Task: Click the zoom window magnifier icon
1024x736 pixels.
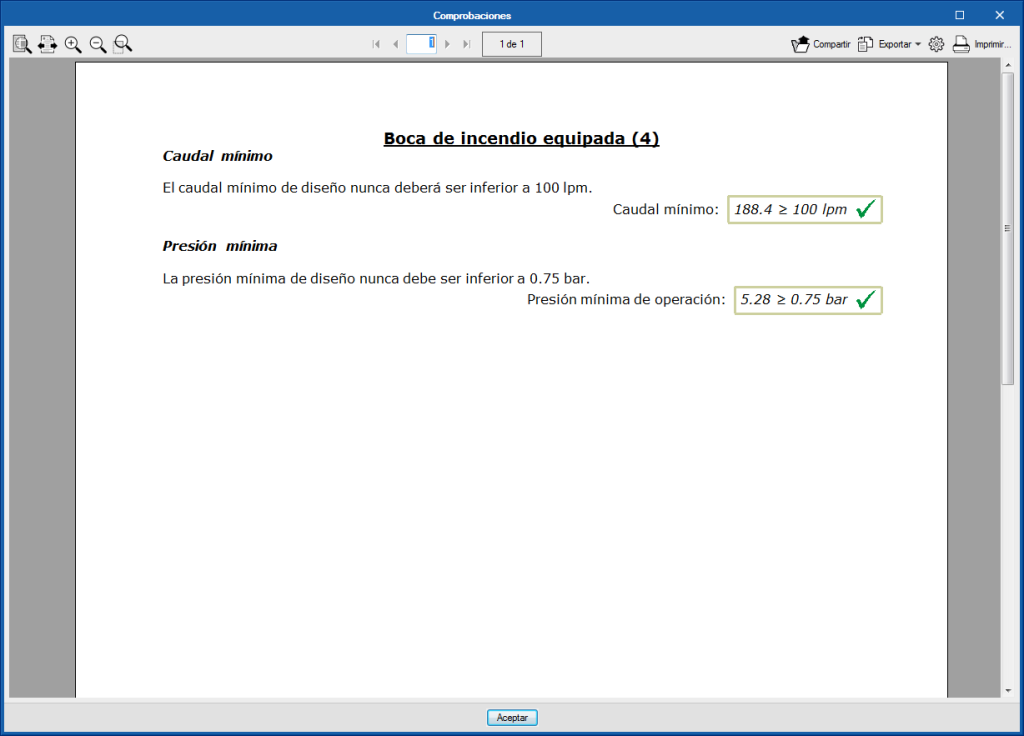Action: point(123,44)
